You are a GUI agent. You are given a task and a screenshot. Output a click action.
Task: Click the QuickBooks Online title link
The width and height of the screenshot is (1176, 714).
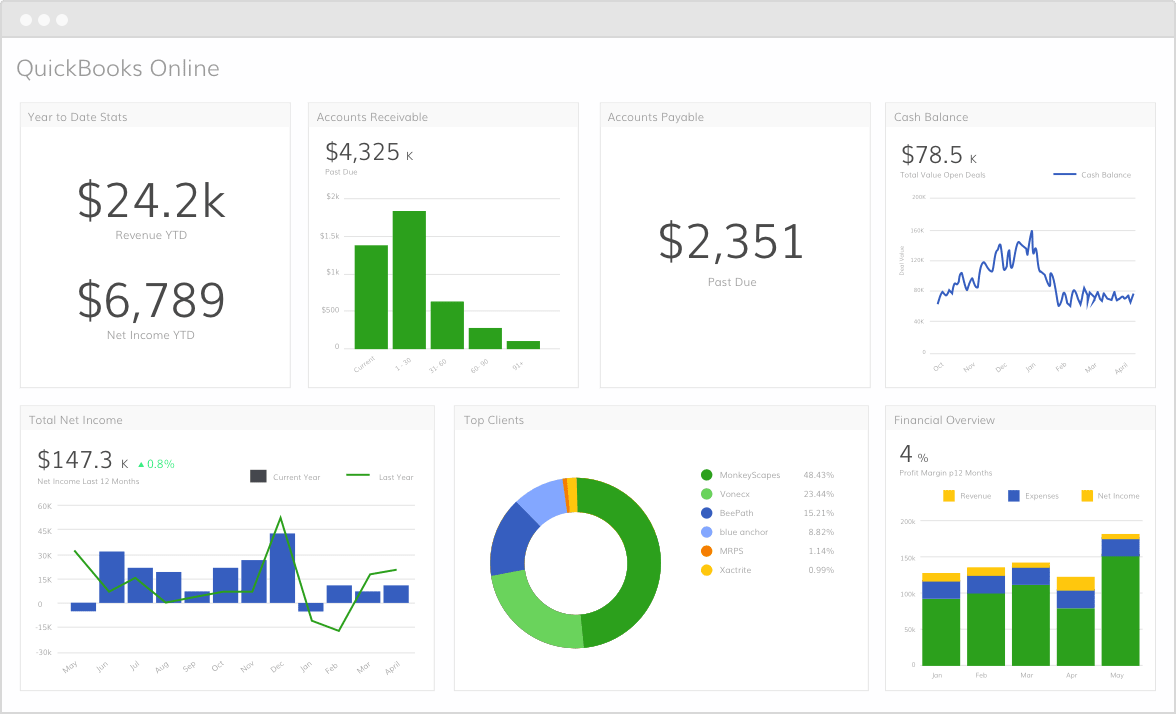click(x=117, y=68)
